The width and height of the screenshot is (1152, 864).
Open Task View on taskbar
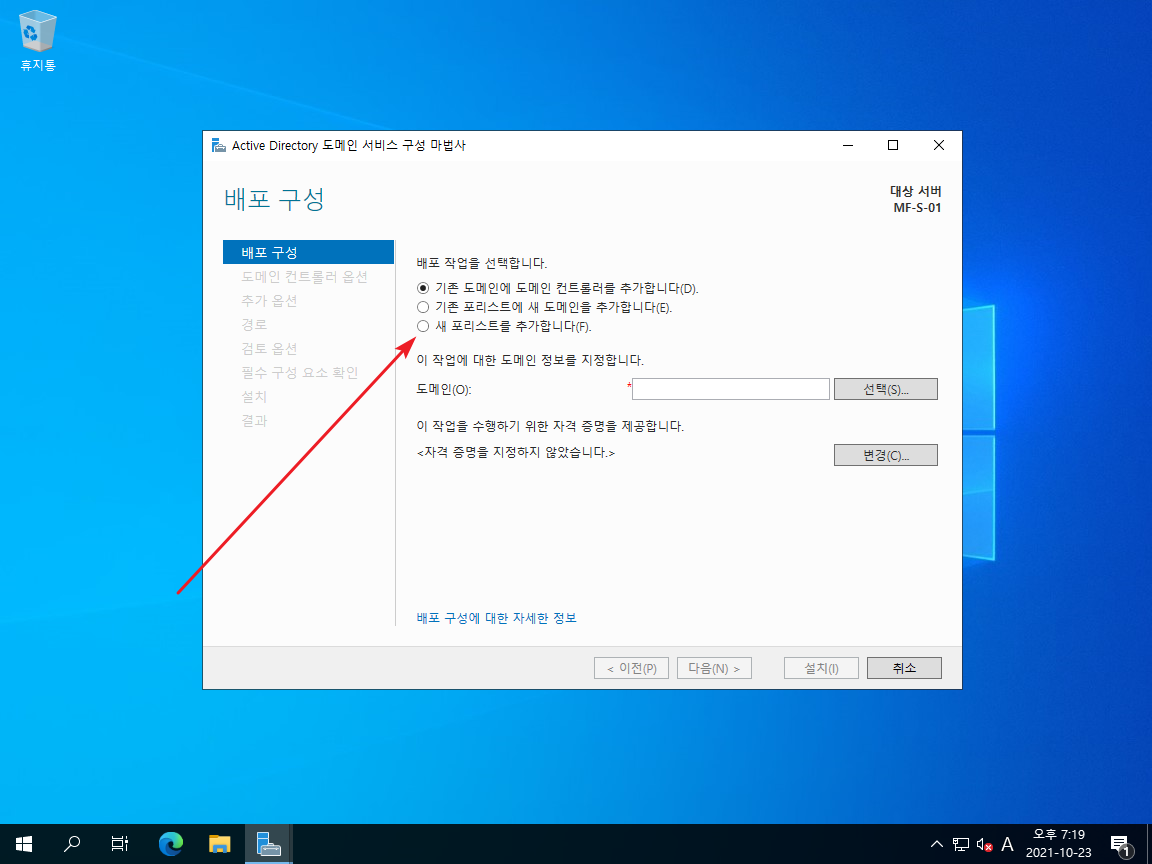(120, 844)
